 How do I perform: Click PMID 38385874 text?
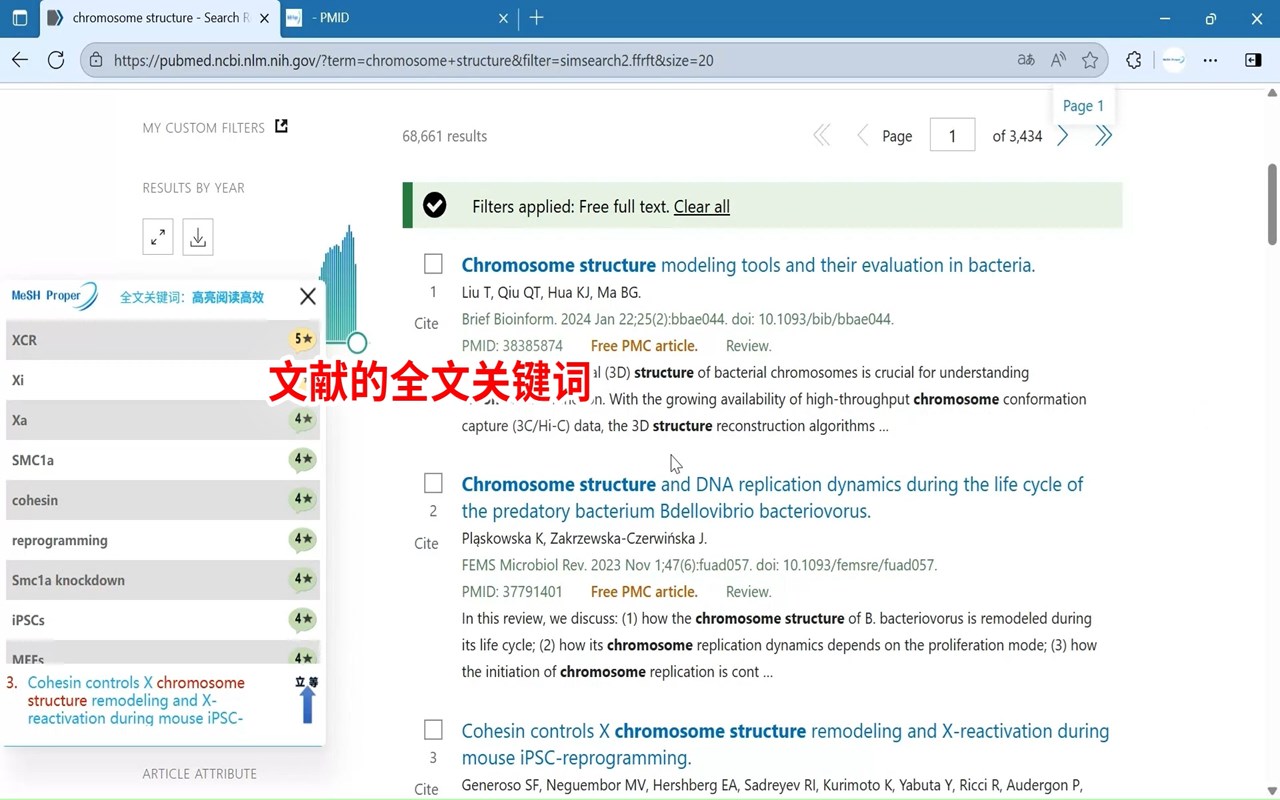point(512,346)
